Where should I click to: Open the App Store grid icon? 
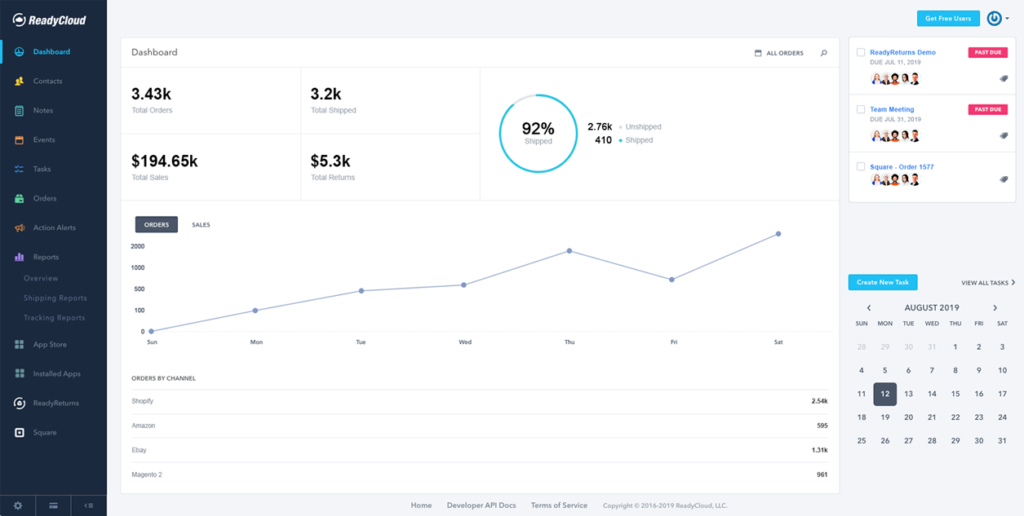coord(20,345)
